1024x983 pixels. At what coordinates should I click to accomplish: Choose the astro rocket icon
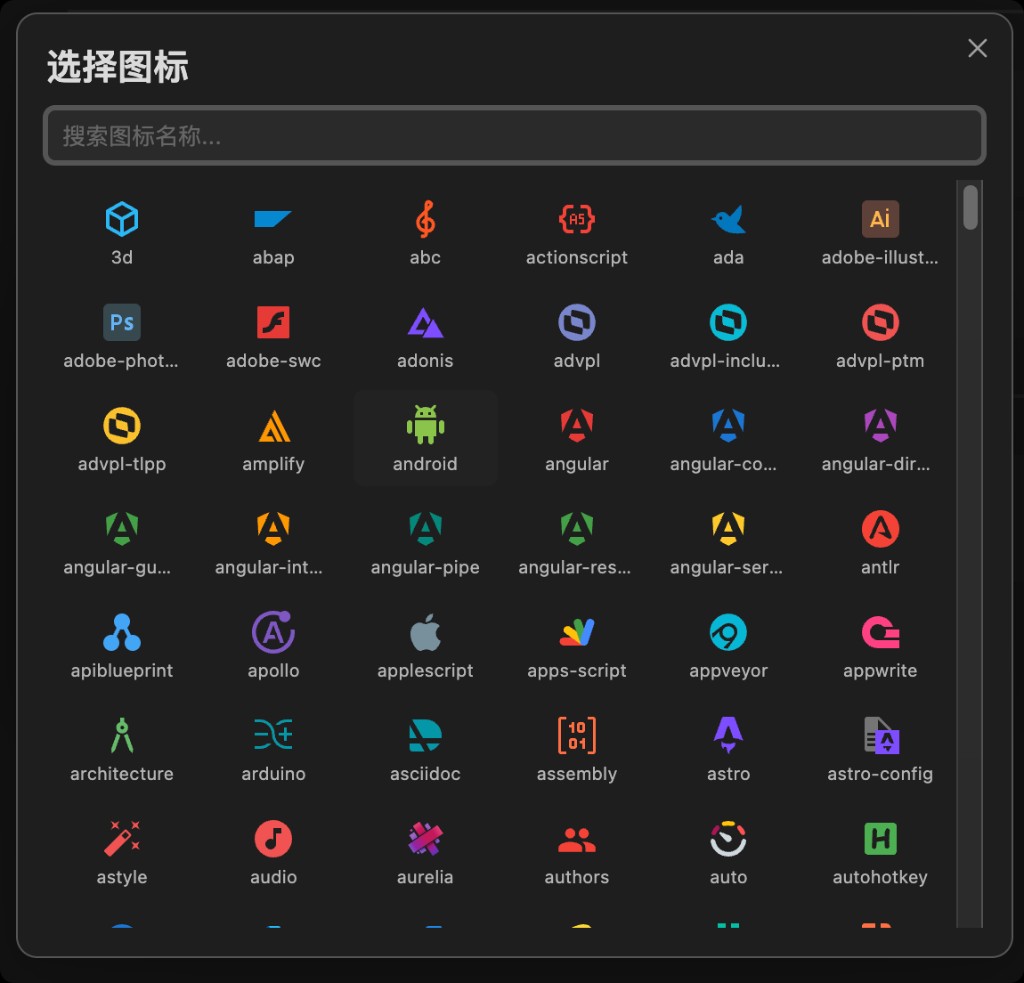(728, 735)
